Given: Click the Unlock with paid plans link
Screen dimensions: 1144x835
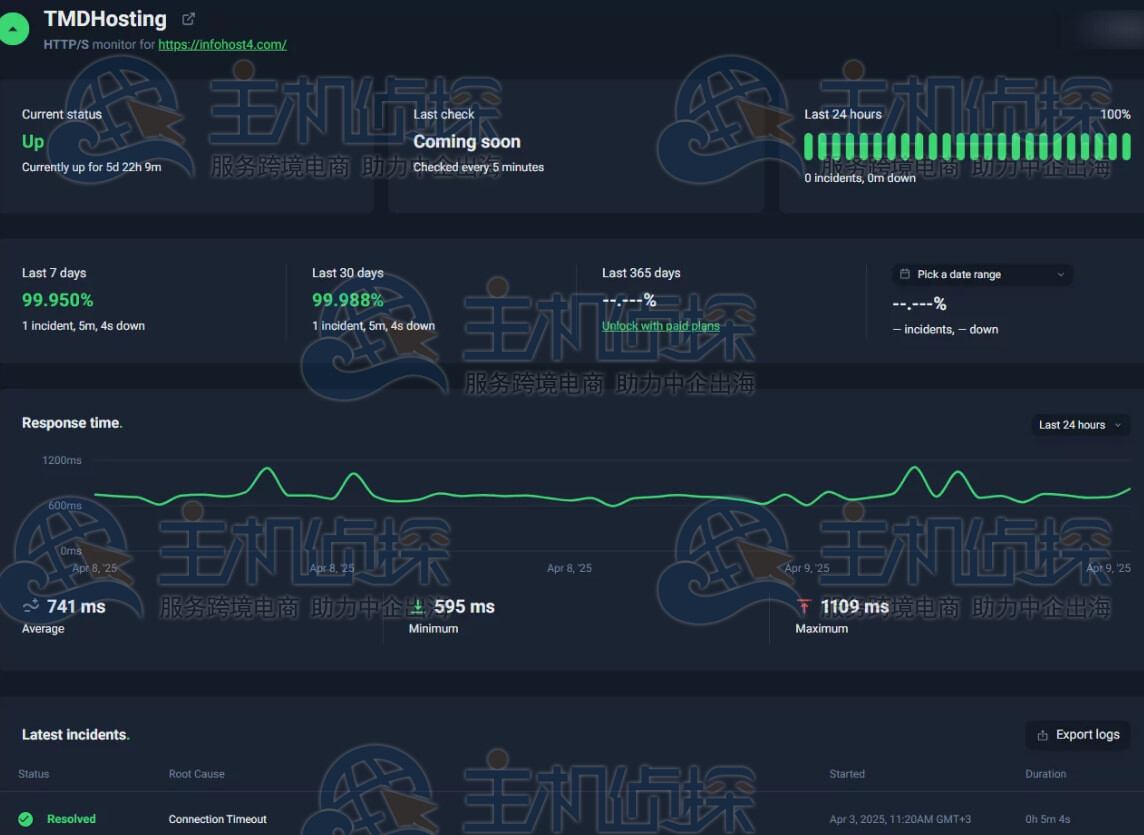Looking at the screenshot, I should 660,326.
